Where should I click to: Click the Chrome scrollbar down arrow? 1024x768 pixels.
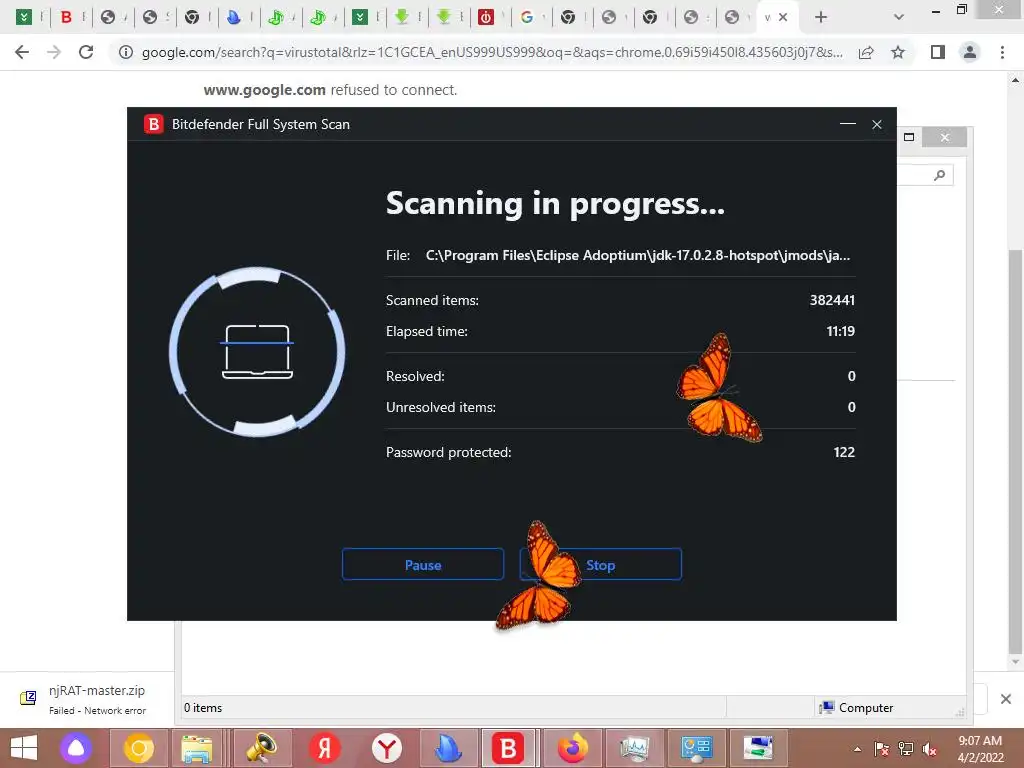pos(1015,662)
